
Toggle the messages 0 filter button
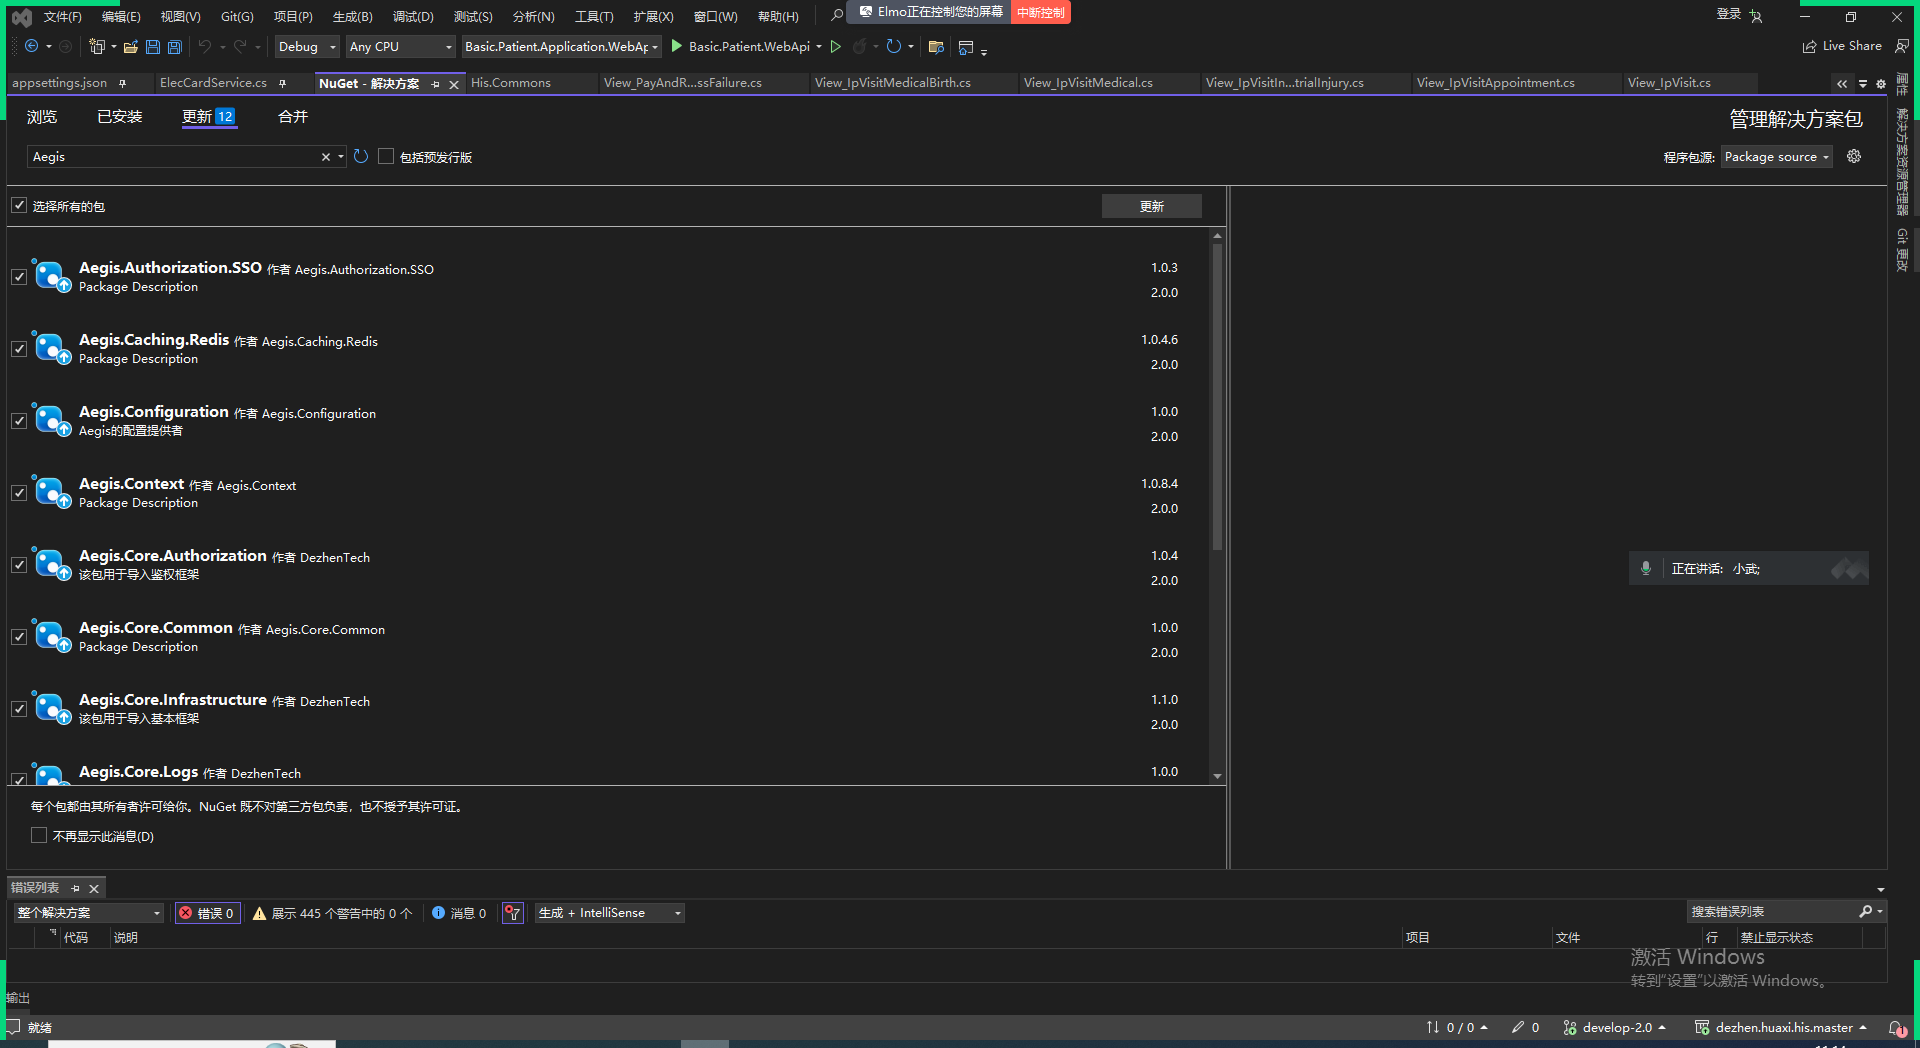coord(459,913)
